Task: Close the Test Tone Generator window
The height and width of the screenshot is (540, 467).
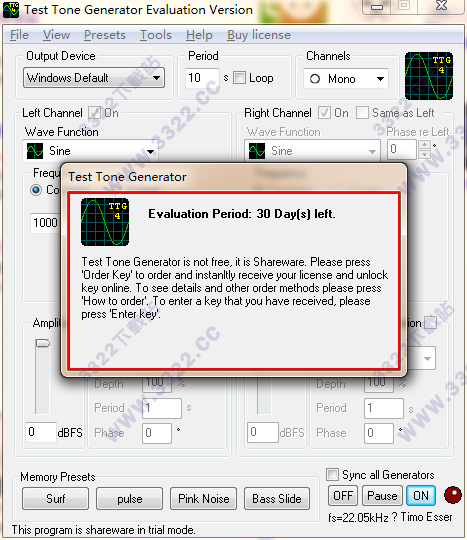Action: 442,6
